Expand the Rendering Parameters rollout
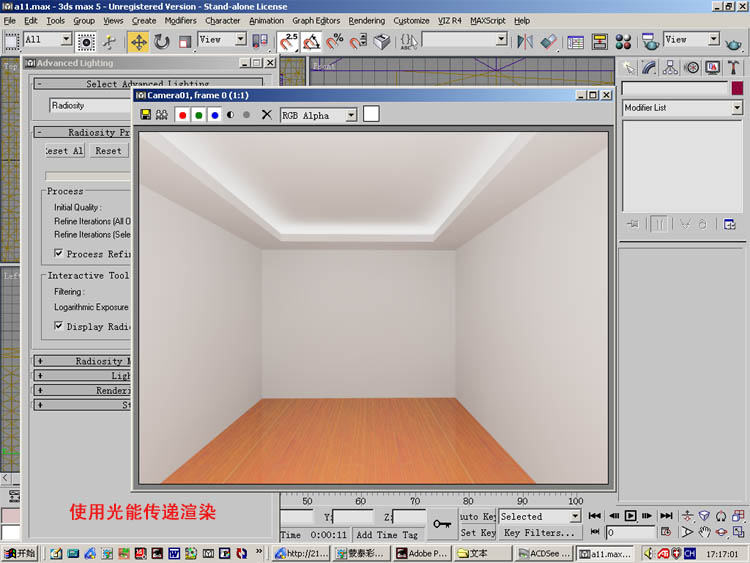The height and width of the screenshot is (563, 750). (x=82, y=390)
